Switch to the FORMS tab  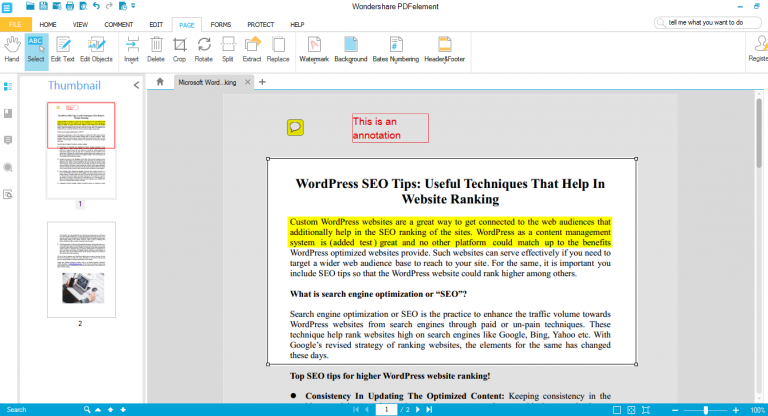(221, 24)
